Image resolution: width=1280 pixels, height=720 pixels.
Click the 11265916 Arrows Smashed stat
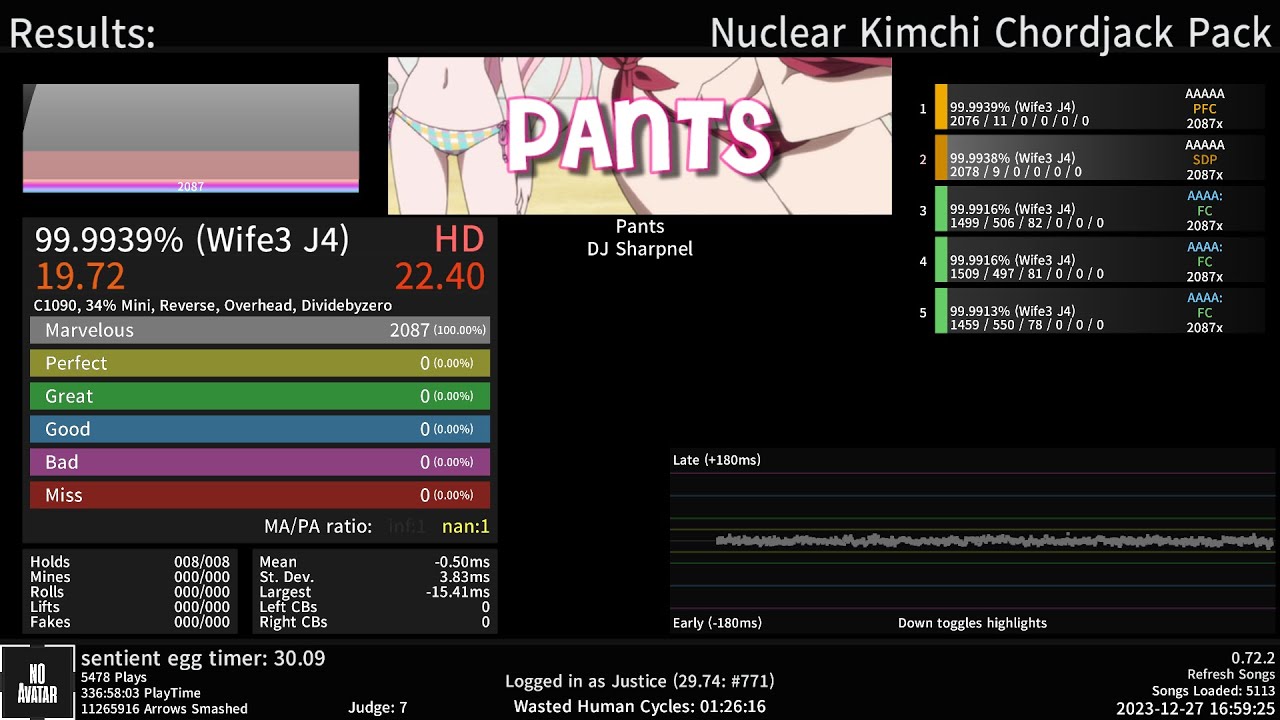(x=165, y=709)
